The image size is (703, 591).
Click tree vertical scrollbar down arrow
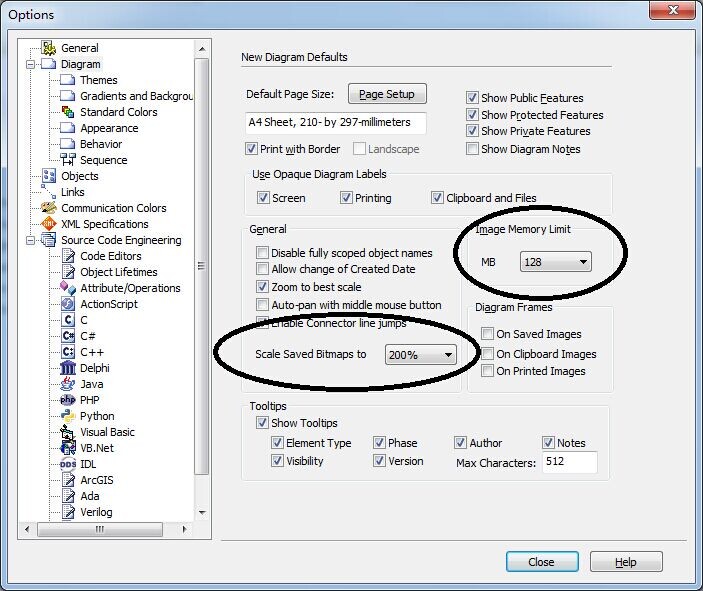point(202,513)
